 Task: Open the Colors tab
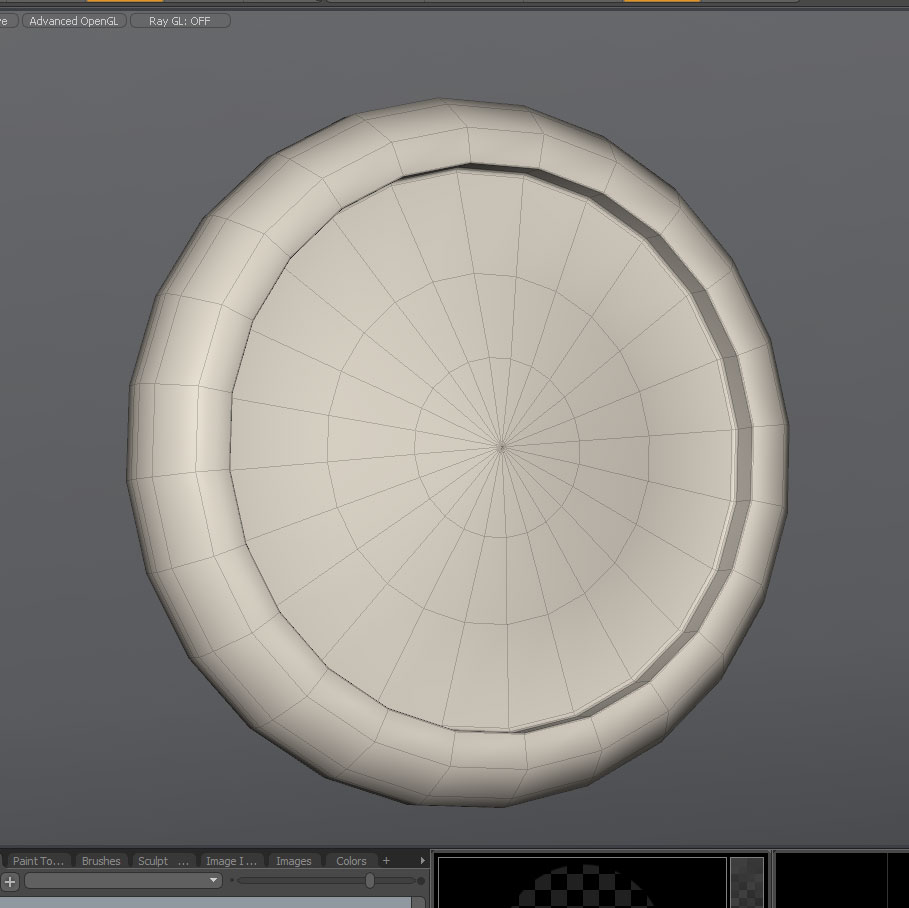click(351, 861)
